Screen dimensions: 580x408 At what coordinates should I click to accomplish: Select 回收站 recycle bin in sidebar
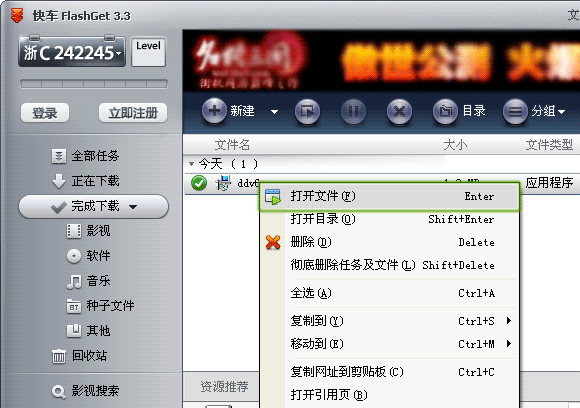click(79, 356)
